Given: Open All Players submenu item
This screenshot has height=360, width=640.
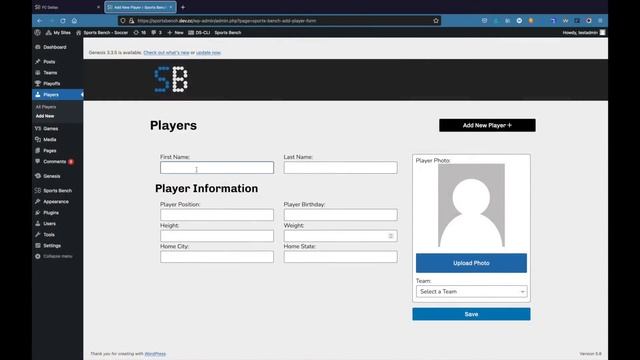Looking at the screenshot, I should 46,107.
